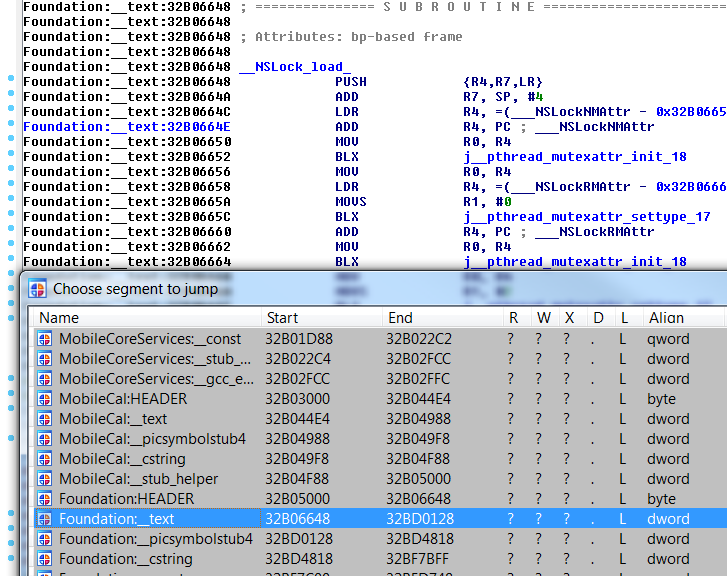The image size is (727, 576).
Task: Click the Foundation:HEADER segment icon
Action: pyautogui.click(x=45, y=499)
